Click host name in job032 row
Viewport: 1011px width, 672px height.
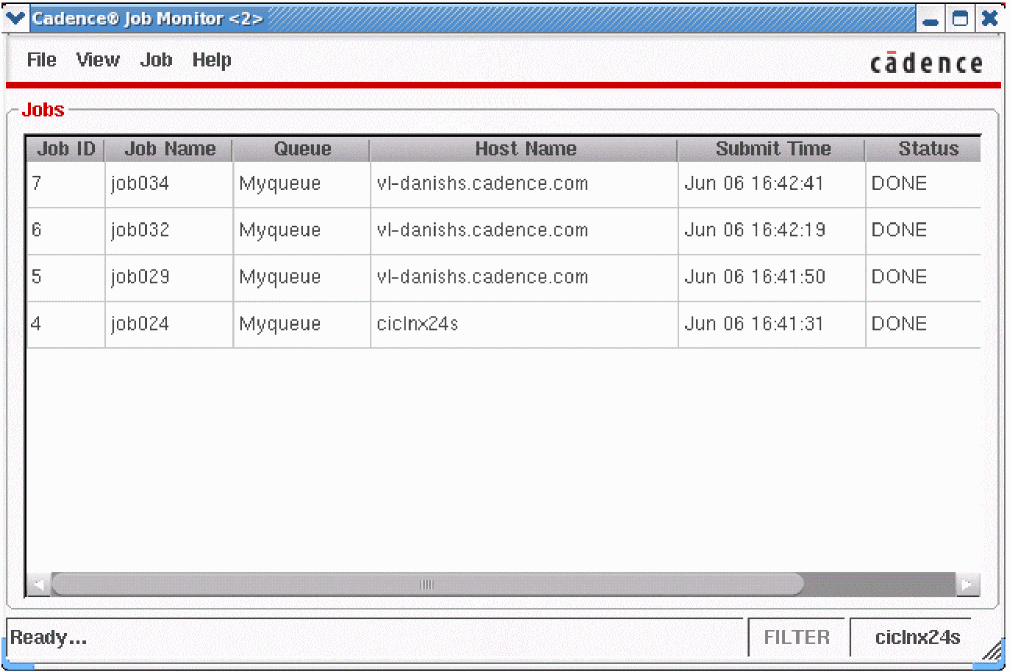(525, 231)
